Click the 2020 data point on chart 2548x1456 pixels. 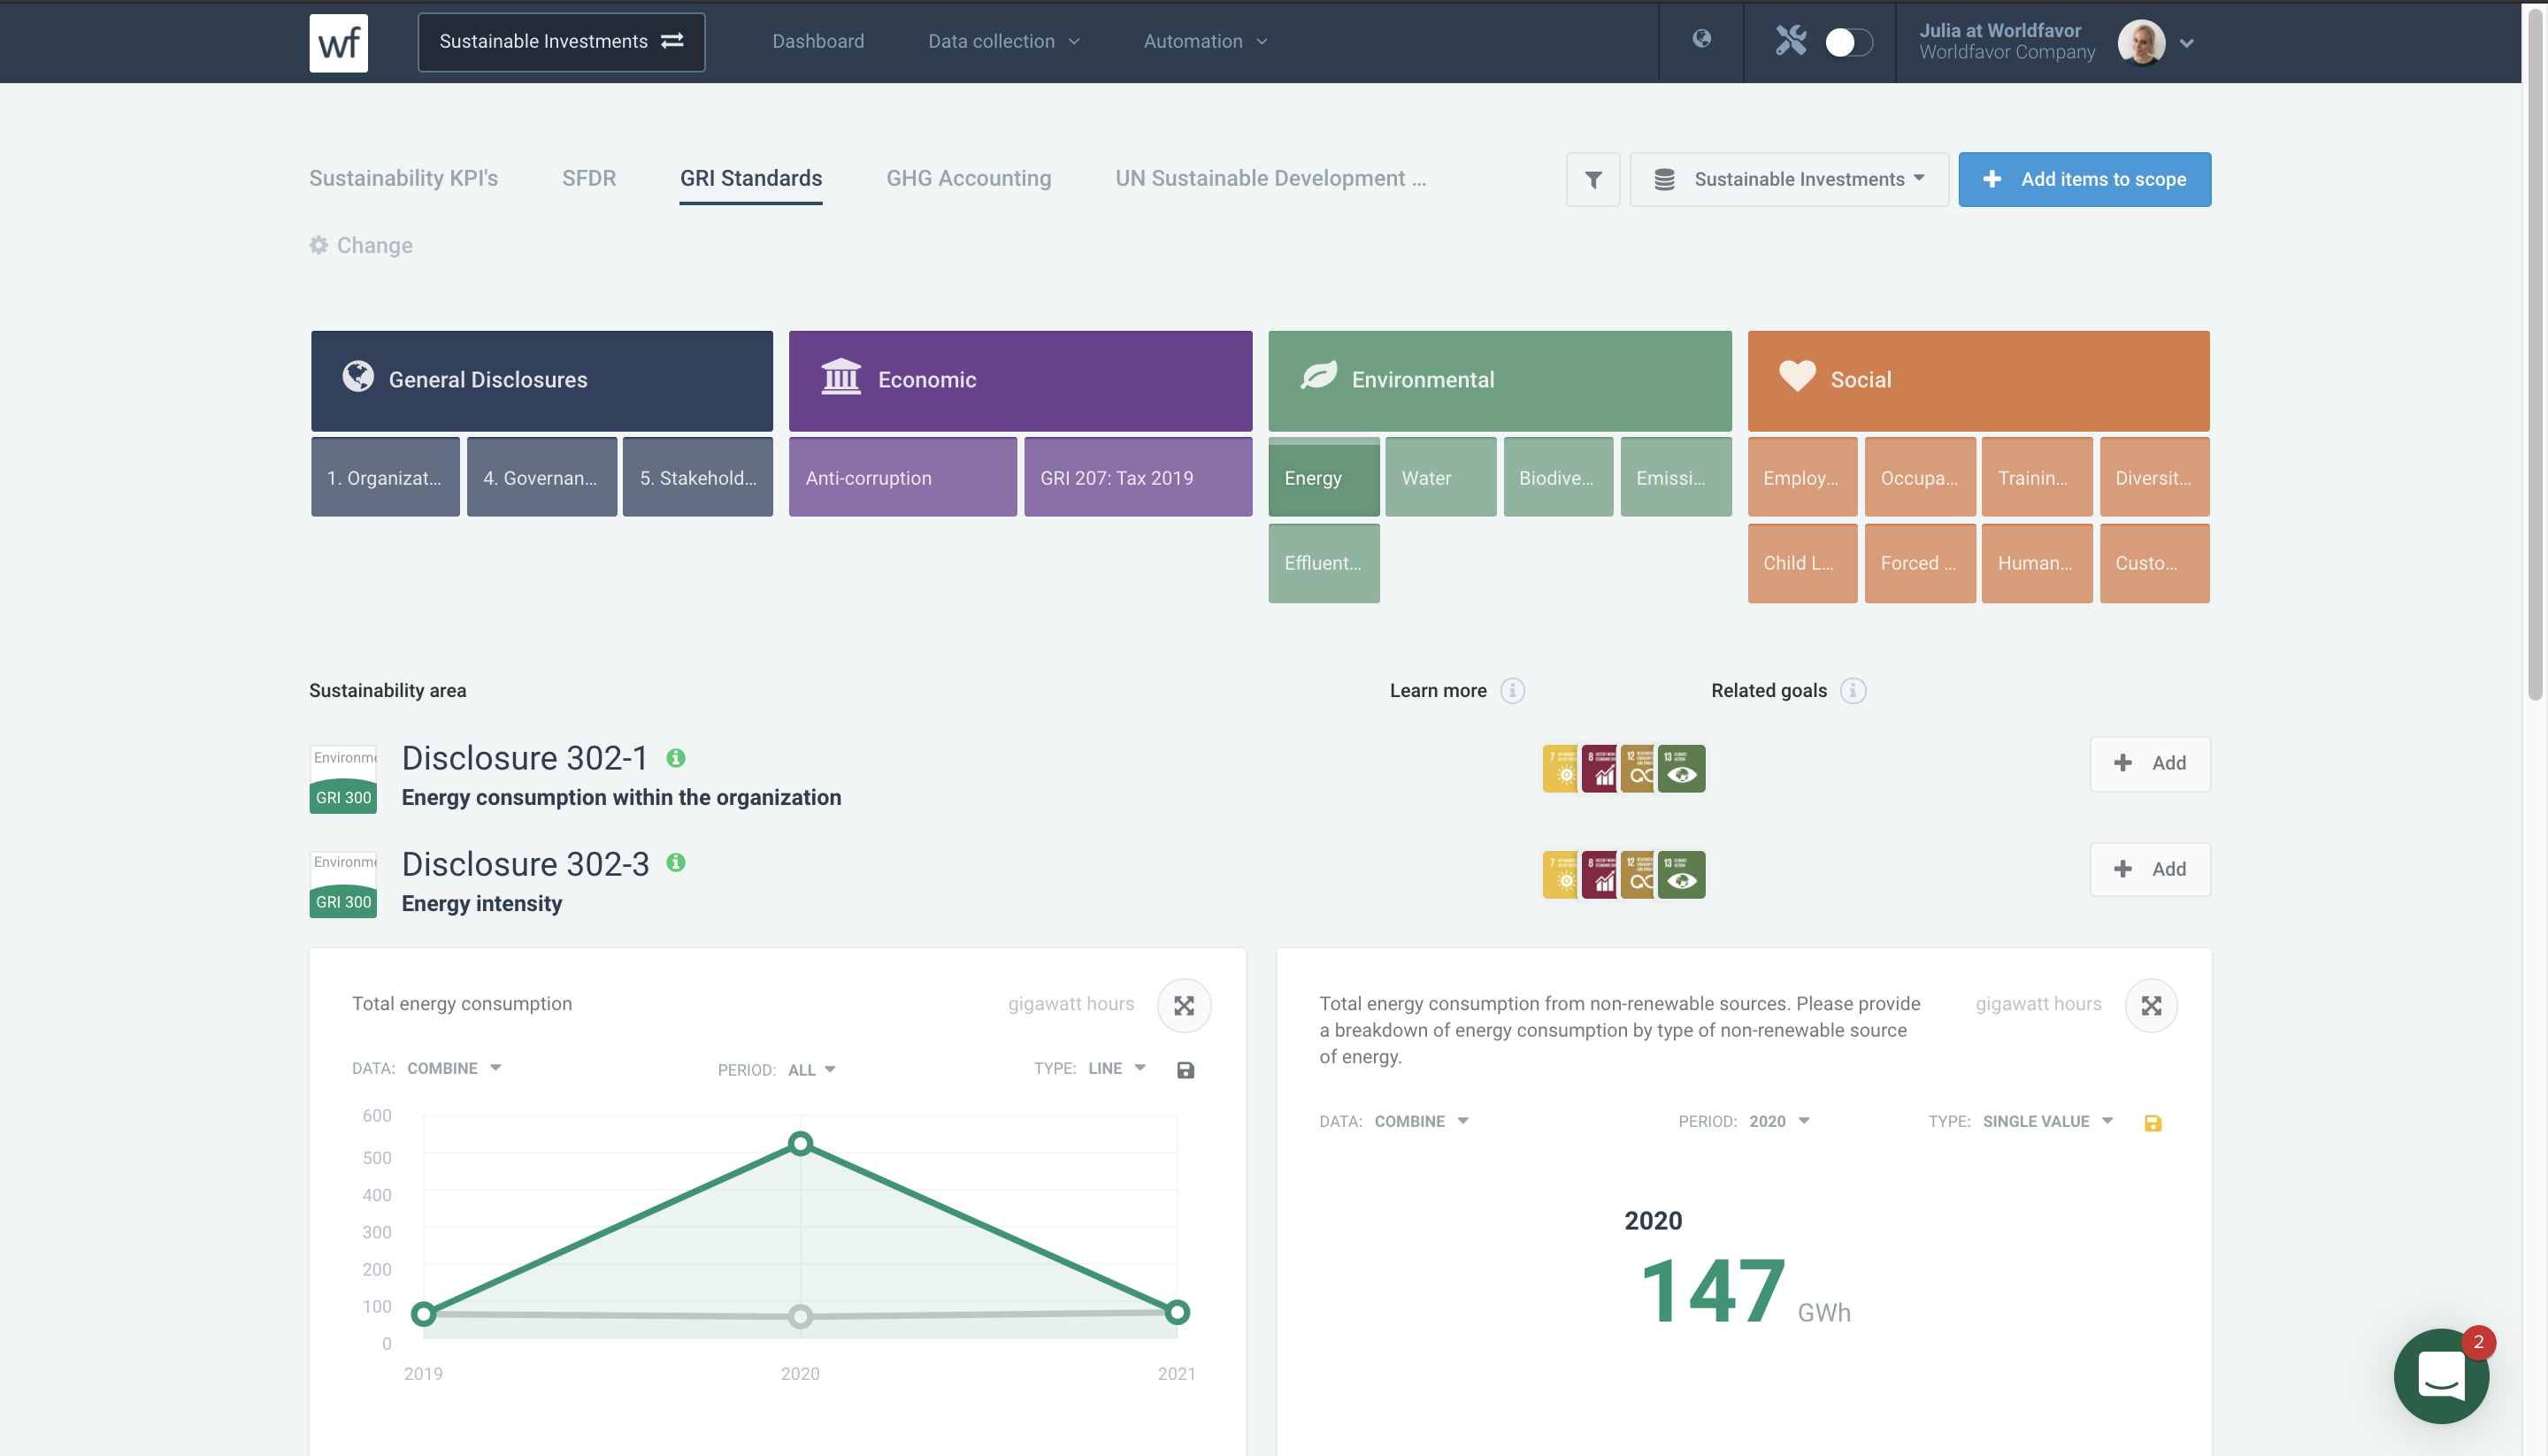(800, 1143)
